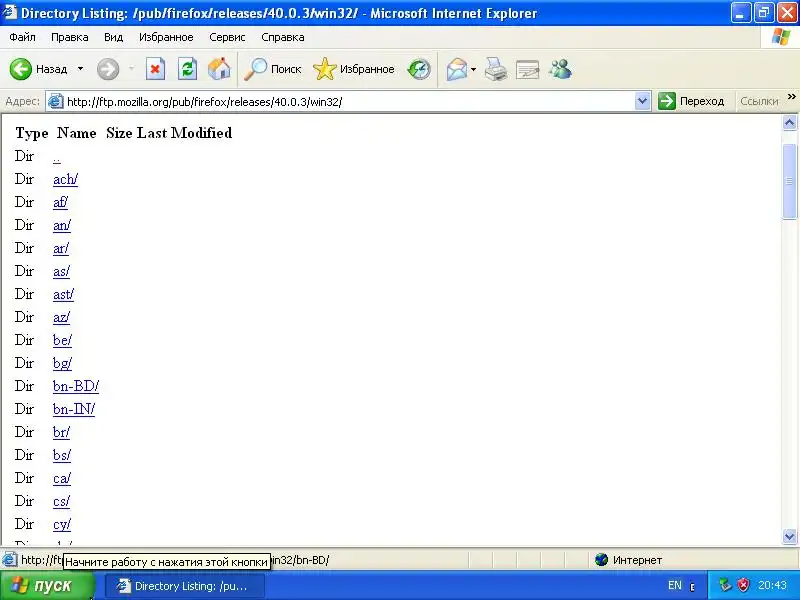The width and height of the screenshot is (800, 600).
Task: Open the az/ directory link
Action: (x=61, y=317)
